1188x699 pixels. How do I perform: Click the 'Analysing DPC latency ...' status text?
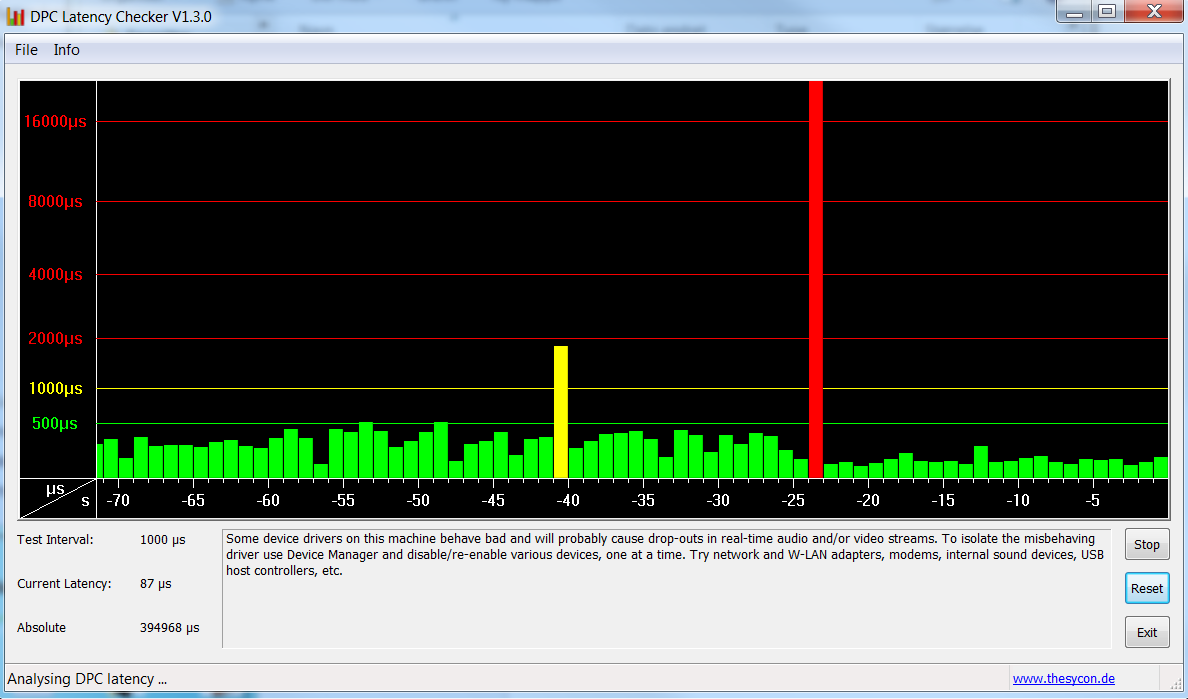(x=87, y=679)
